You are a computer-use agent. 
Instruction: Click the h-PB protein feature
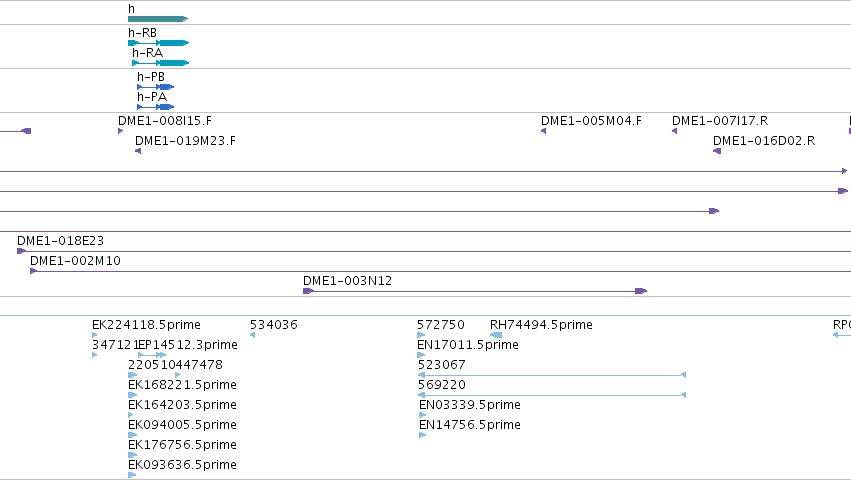coord(156,87)
